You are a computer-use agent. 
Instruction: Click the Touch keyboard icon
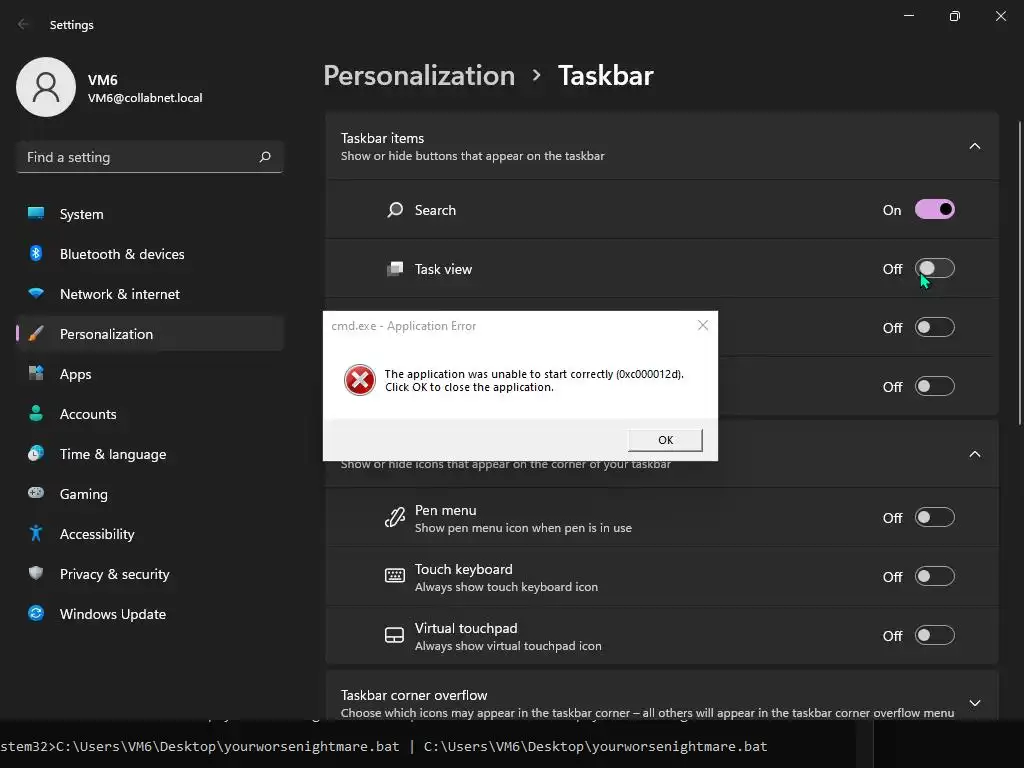(394, 575)
